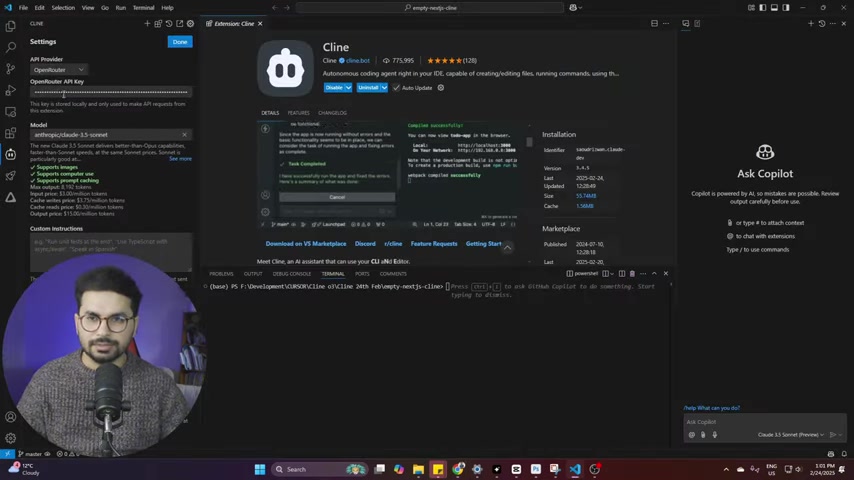
Task: Toggle the Auto Update checkbox
Action: (396, 88)
